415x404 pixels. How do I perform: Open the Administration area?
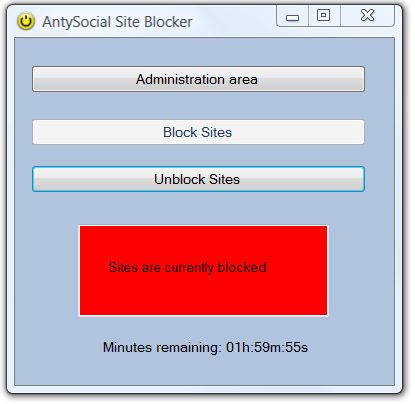click(x=198, y=79)
